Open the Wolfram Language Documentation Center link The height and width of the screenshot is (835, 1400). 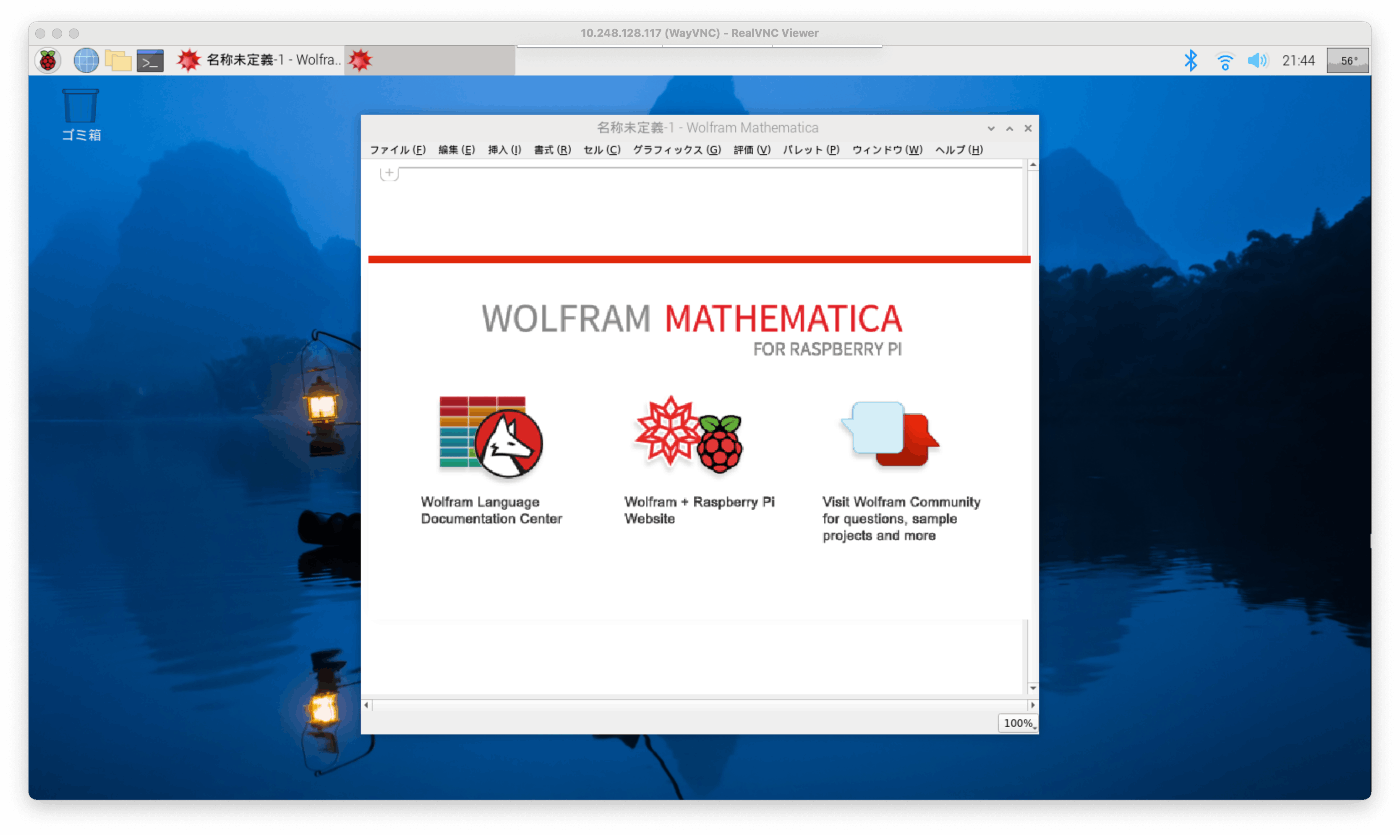(491, 510)
